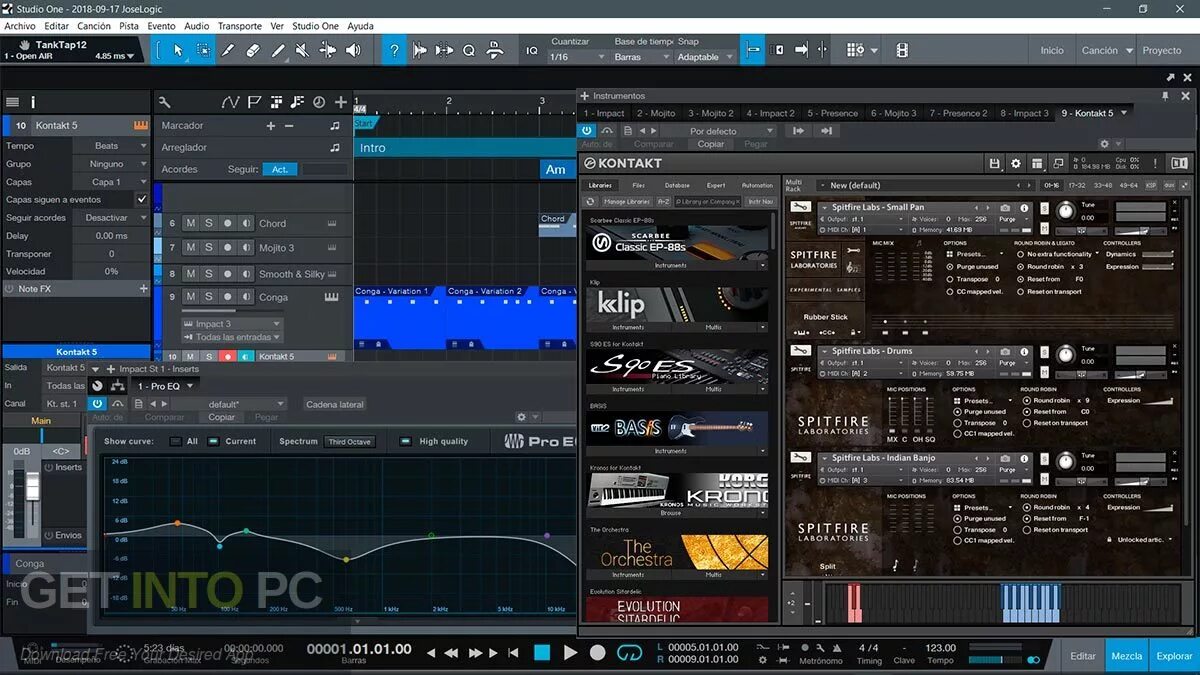Open Kontakt Files browser tab
This screenshot has width=1200, height=675.
(x=638, y=185)
